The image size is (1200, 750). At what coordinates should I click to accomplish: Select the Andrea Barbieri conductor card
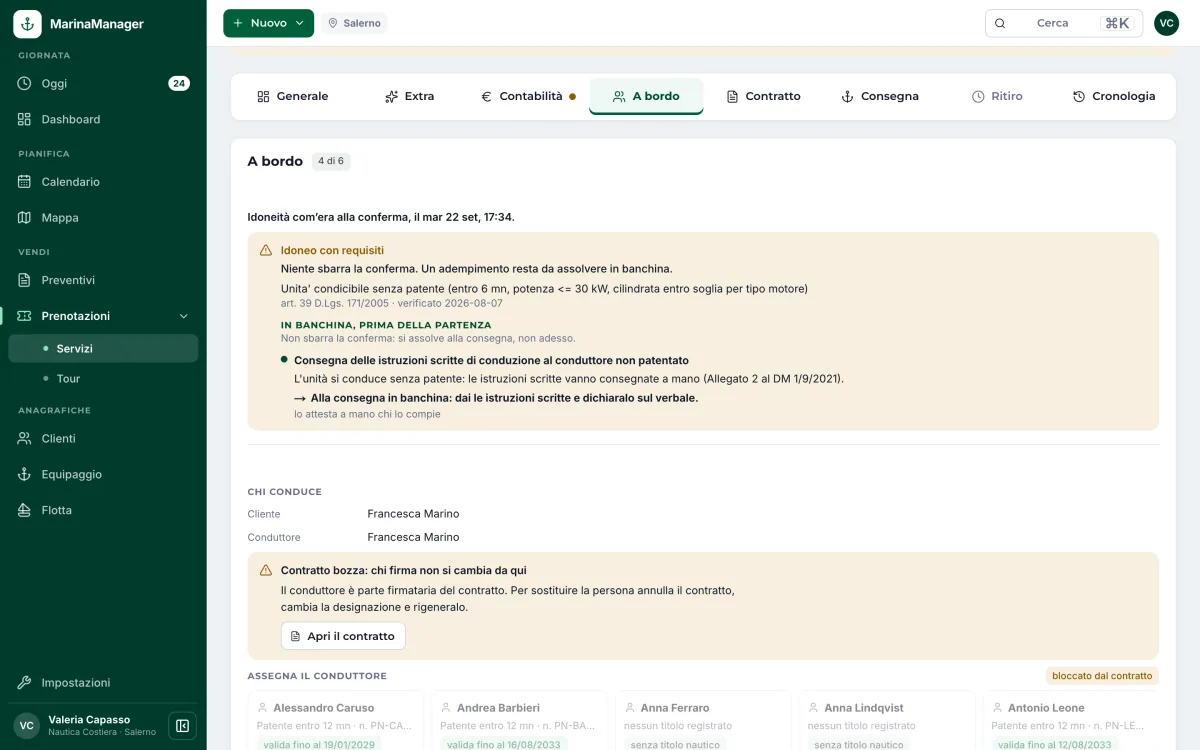[519, 720]
